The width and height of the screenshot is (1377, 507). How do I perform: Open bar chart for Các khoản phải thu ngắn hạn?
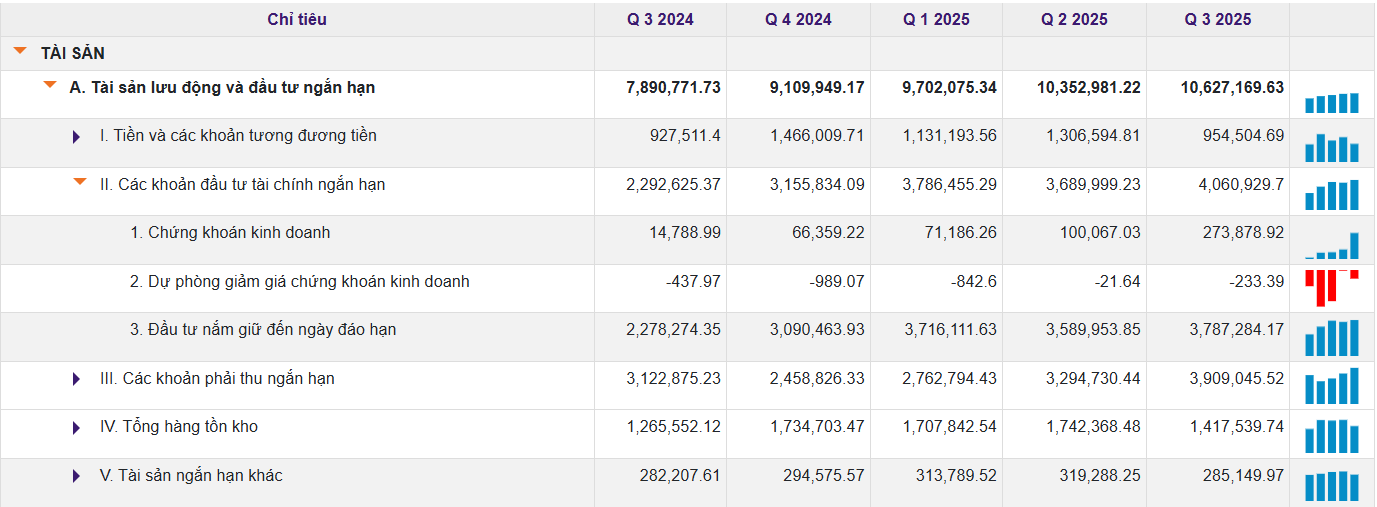pos(1331,386)
